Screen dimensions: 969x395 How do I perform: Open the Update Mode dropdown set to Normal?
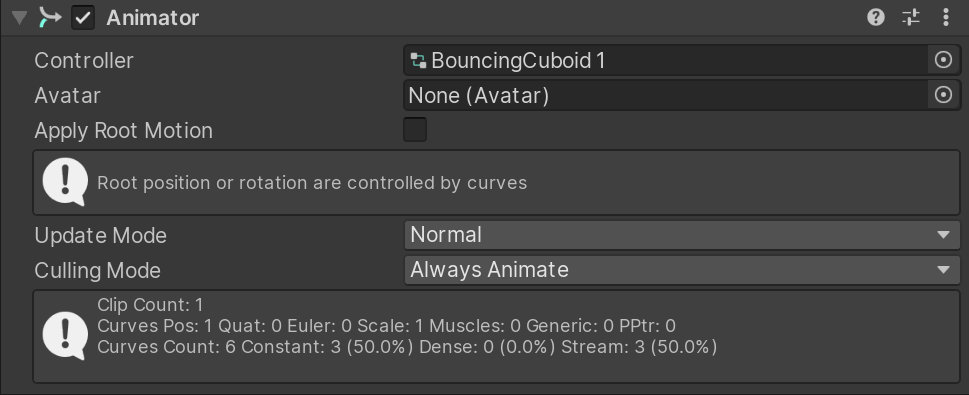coord(682,235)
